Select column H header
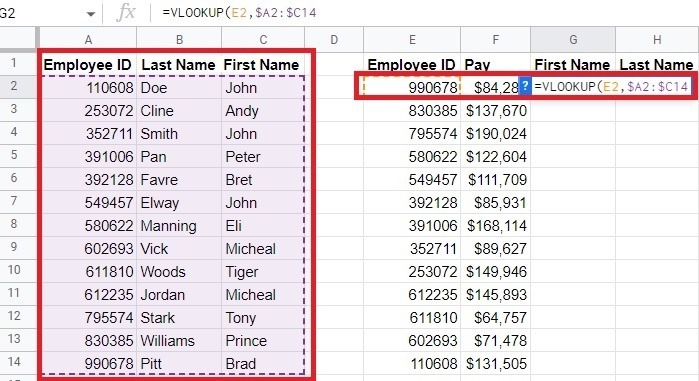The height and width of the screenshot is (381, 699). coord(657,40)
